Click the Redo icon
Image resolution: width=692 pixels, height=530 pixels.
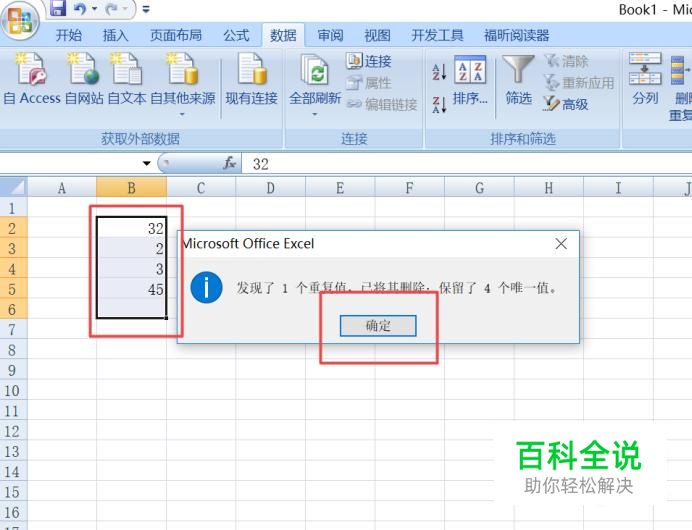[x=112, y=8]
